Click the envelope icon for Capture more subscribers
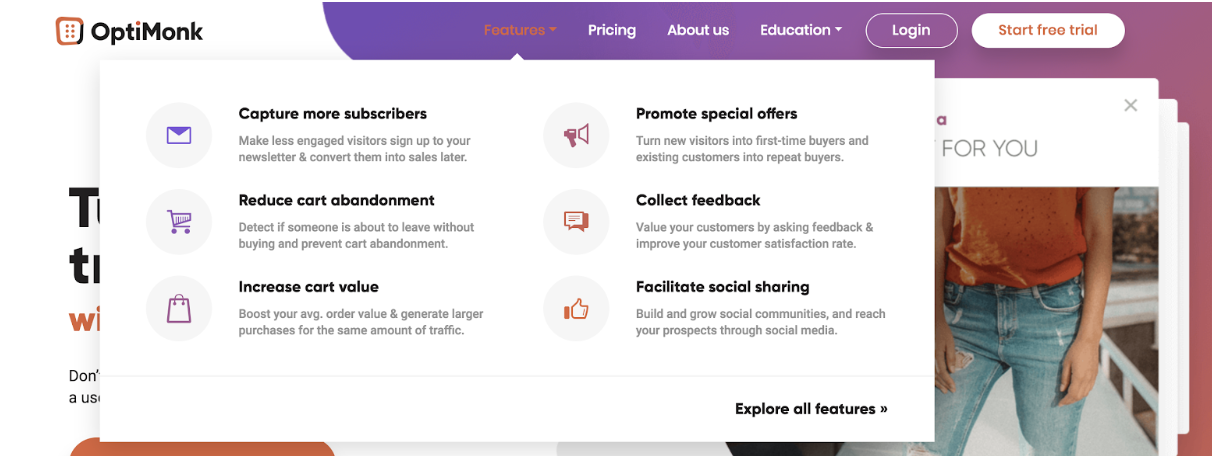 [x=179, y=135]
